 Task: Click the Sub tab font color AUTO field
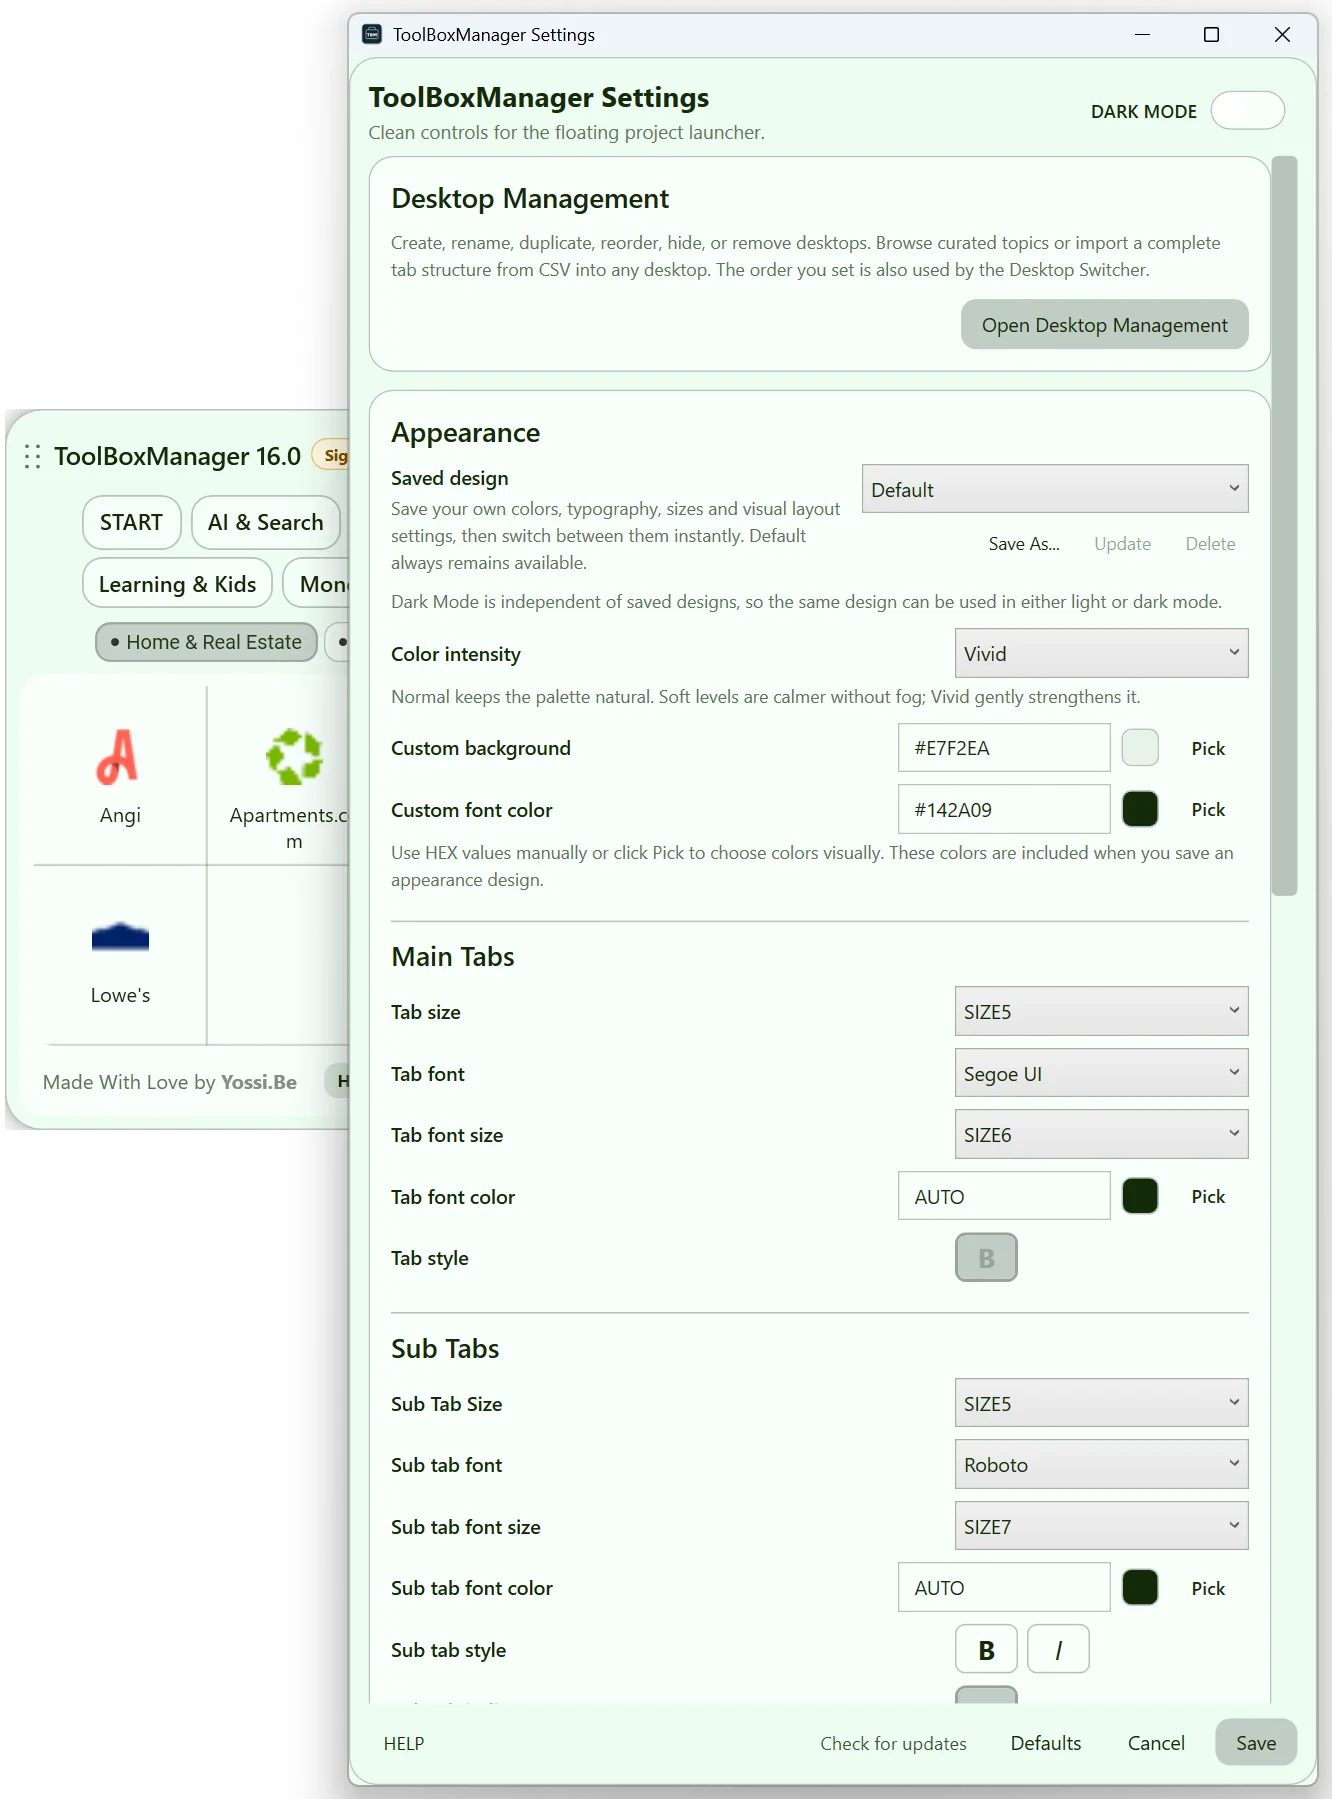tap(1004, 1588)
